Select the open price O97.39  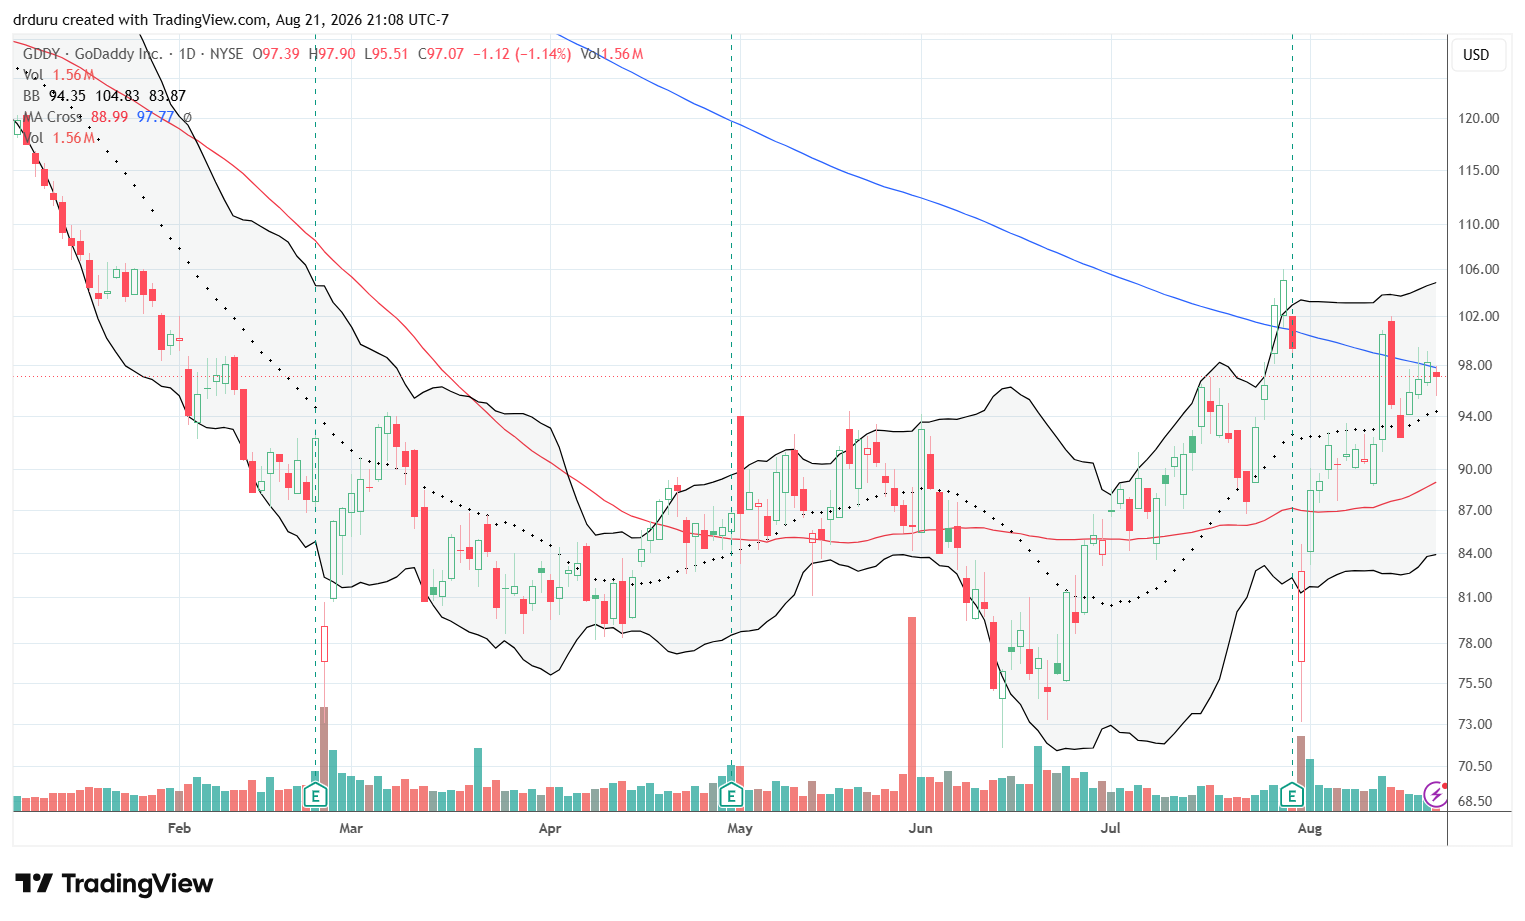click(x=276, y=54)
